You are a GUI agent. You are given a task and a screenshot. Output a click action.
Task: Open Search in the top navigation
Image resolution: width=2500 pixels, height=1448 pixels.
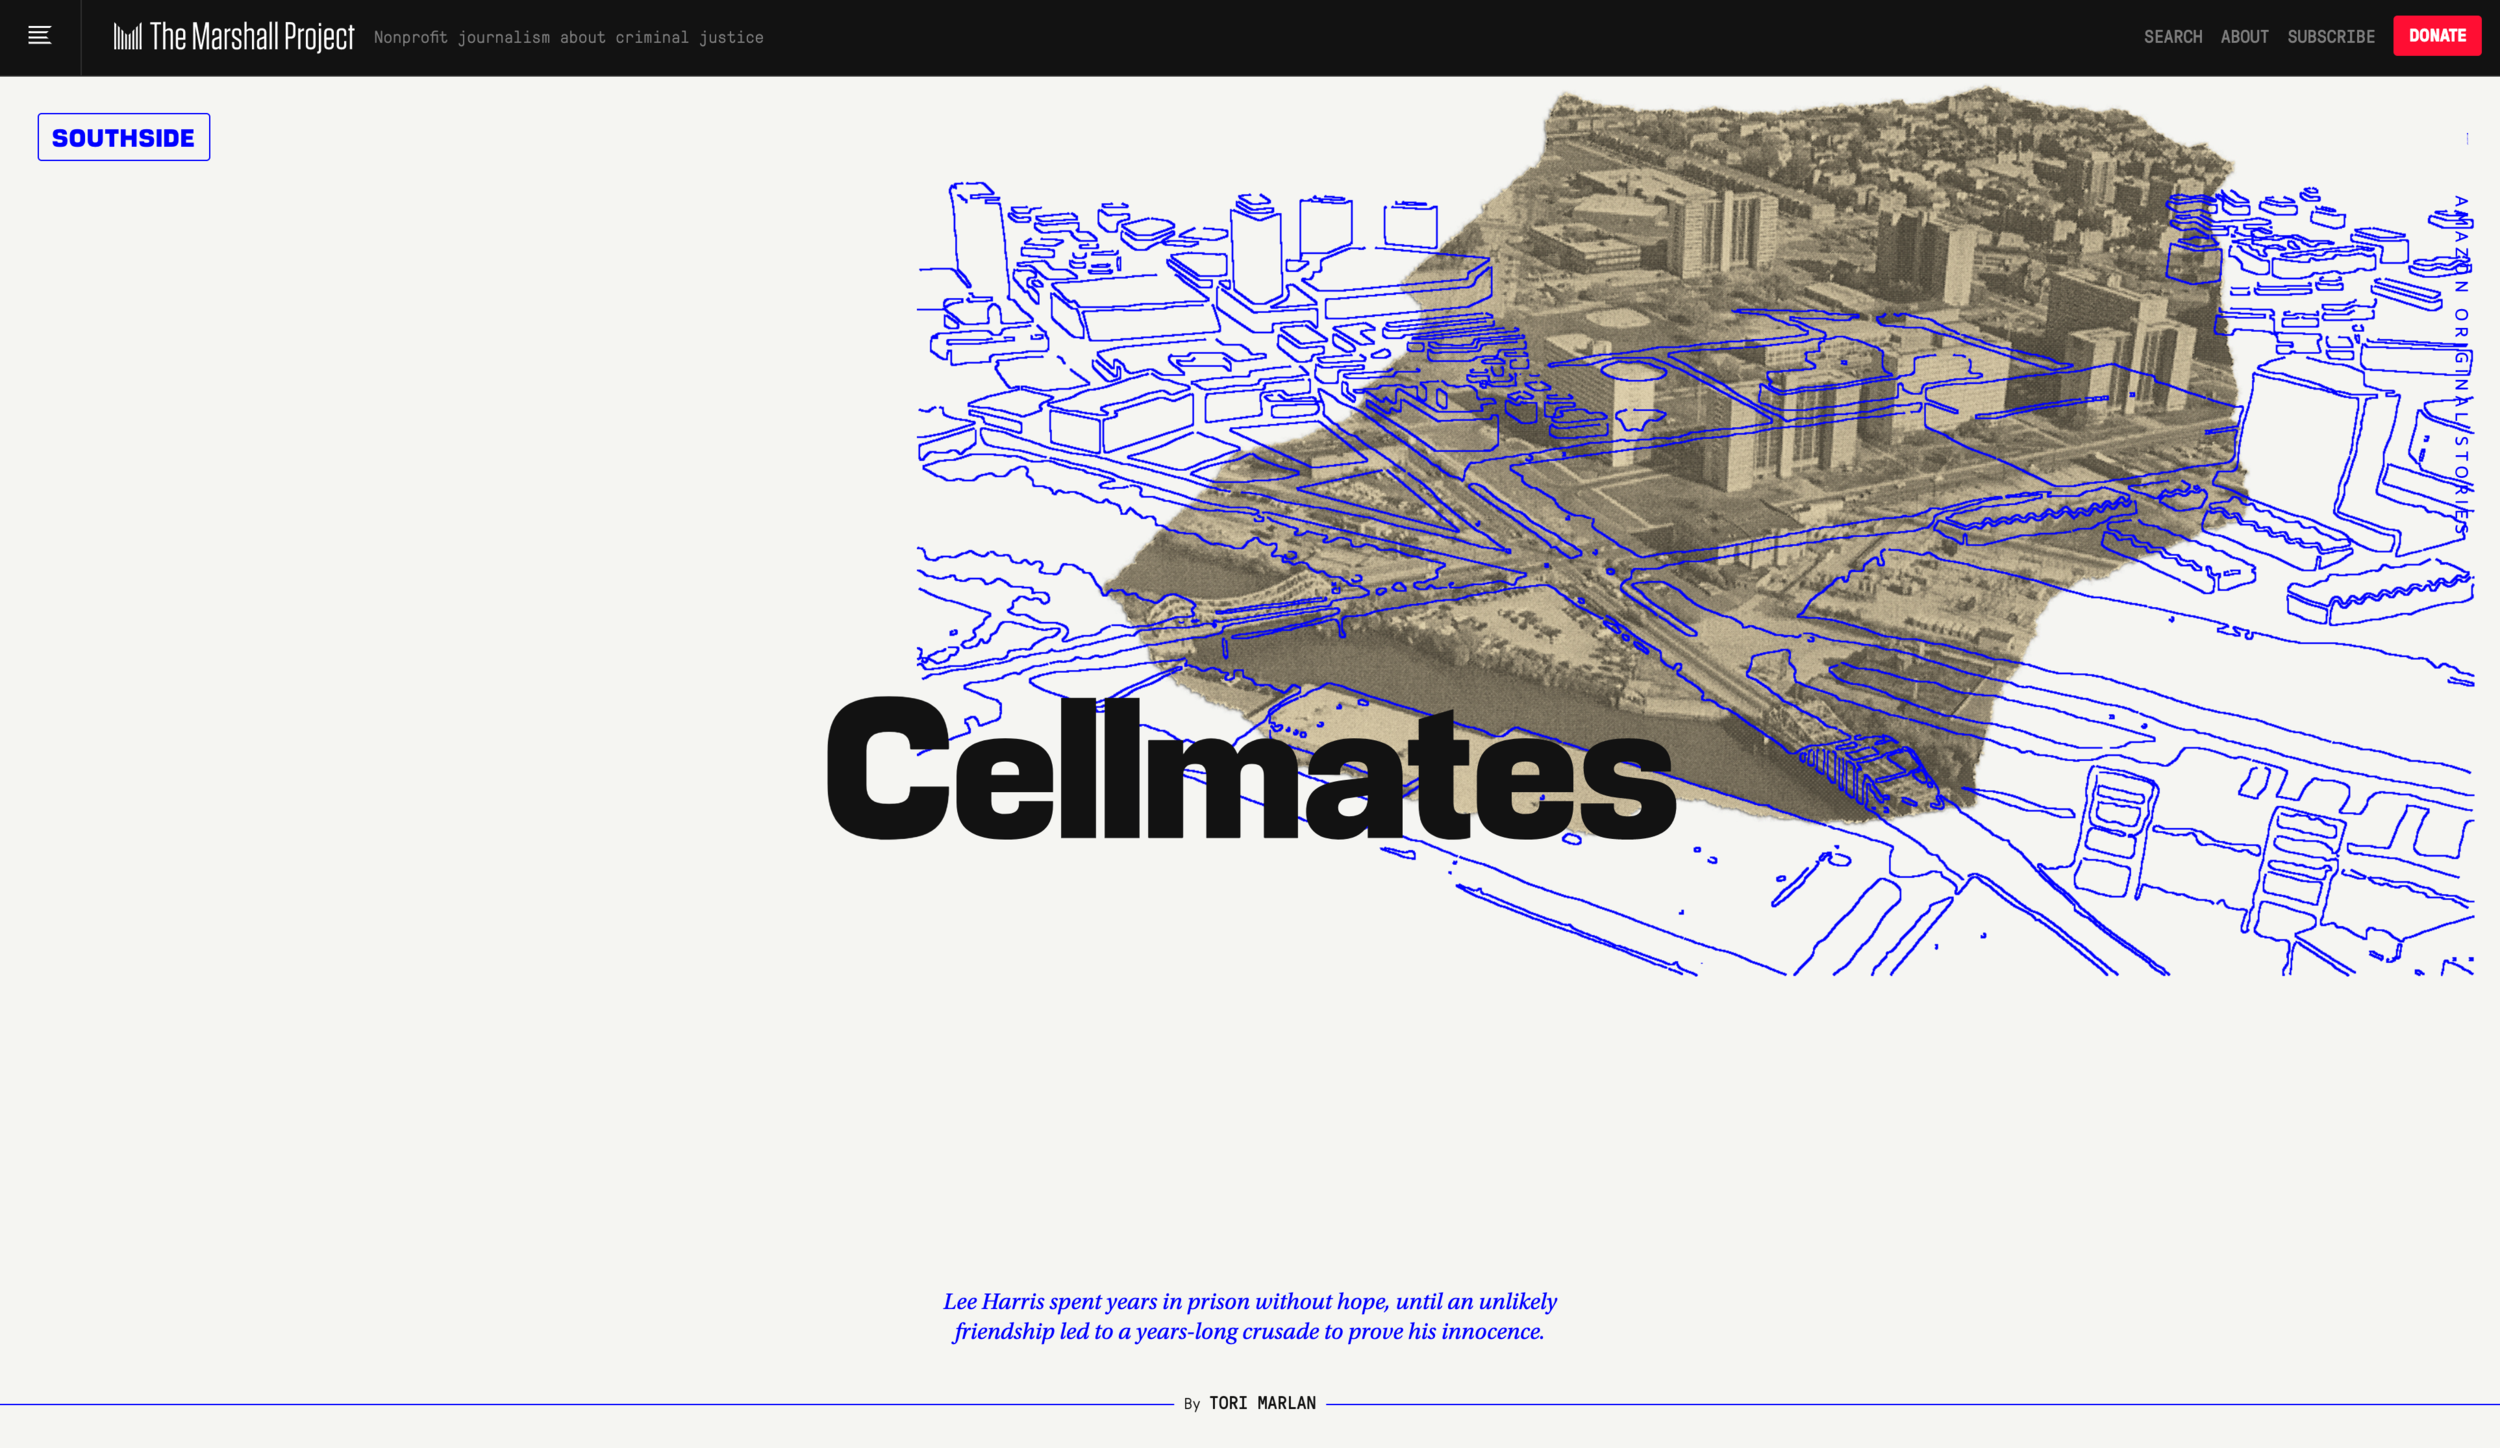pyautogui.click(x=2172, y=37)
